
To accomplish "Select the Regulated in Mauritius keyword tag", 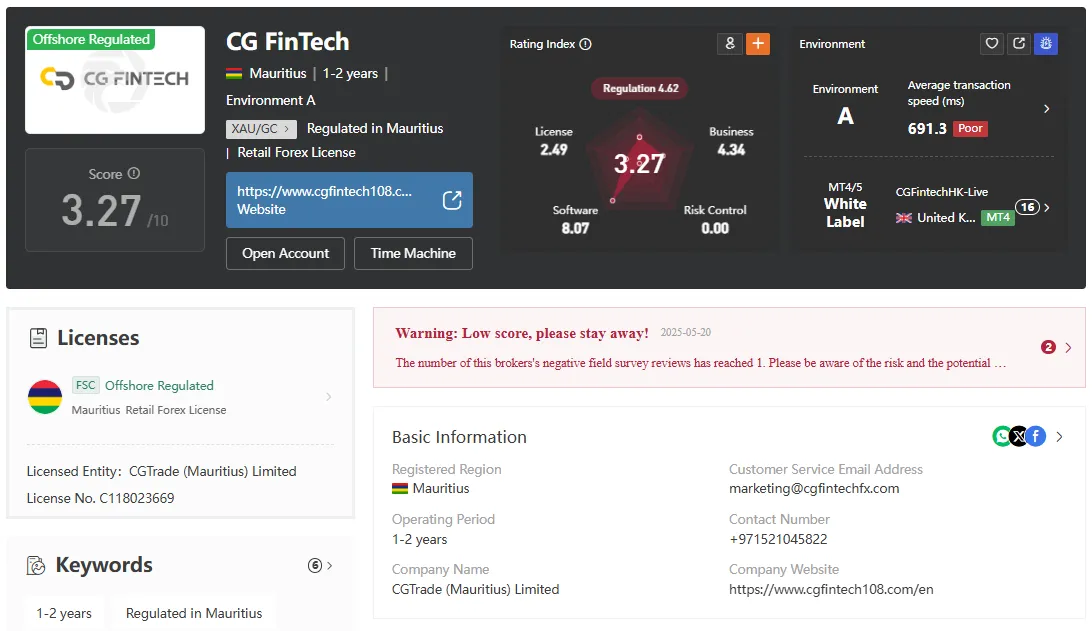I will 194,614.
